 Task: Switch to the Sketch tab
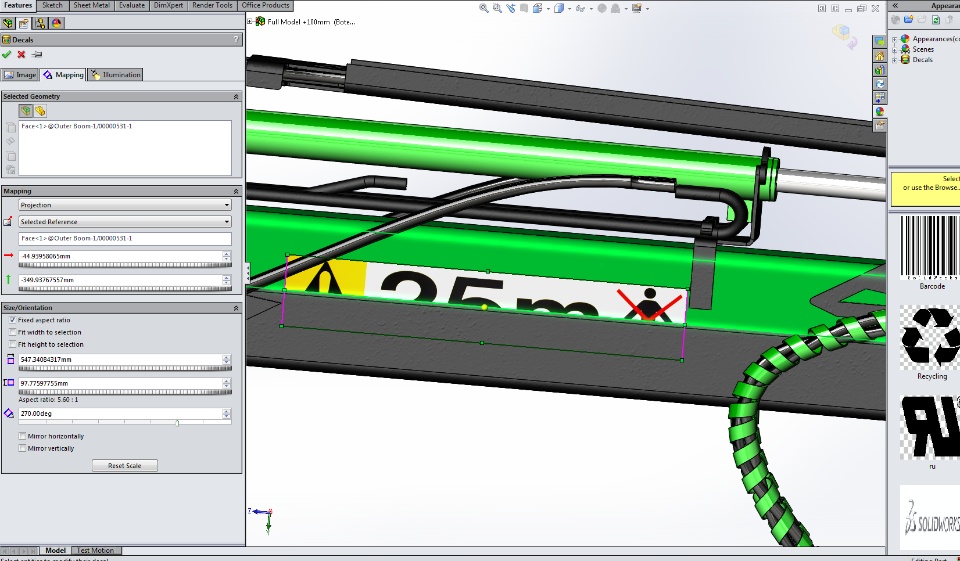tap(52, 6)
